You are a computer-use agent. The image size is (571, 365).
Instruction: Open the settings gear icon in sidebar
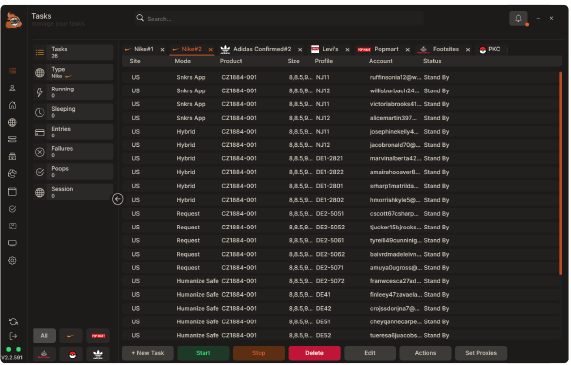(x=12, y=260)
